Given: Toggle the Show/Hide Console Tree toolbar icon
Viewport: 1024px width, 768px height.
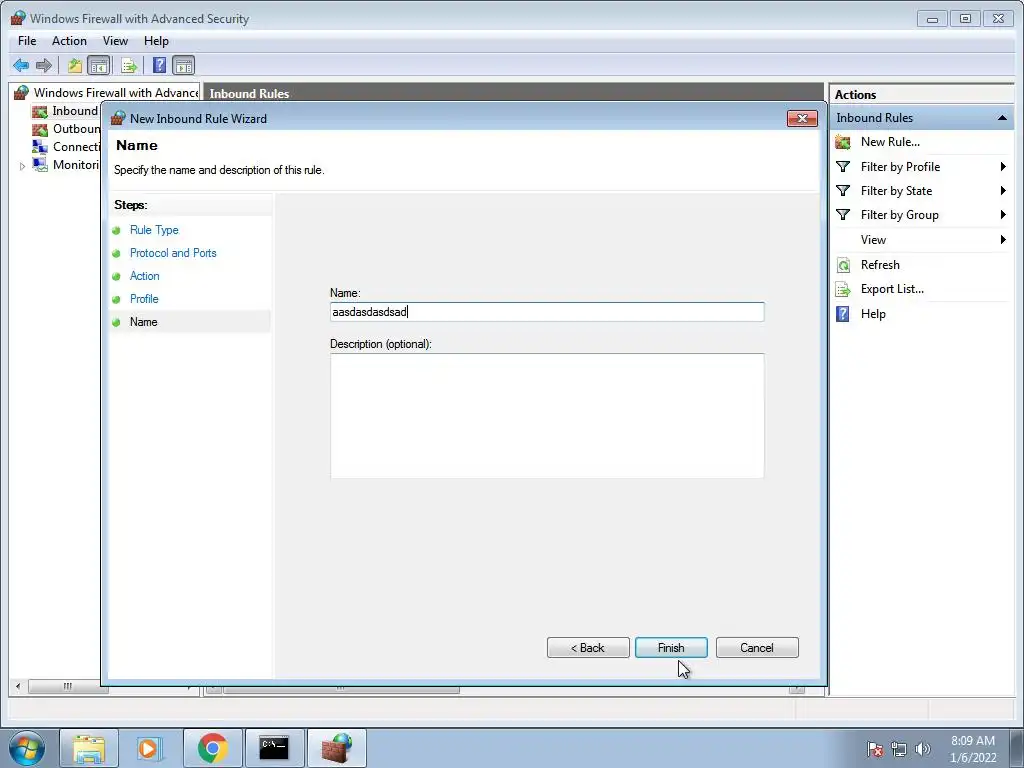Looking at the screenshot, I should click(x=99, y=65).
